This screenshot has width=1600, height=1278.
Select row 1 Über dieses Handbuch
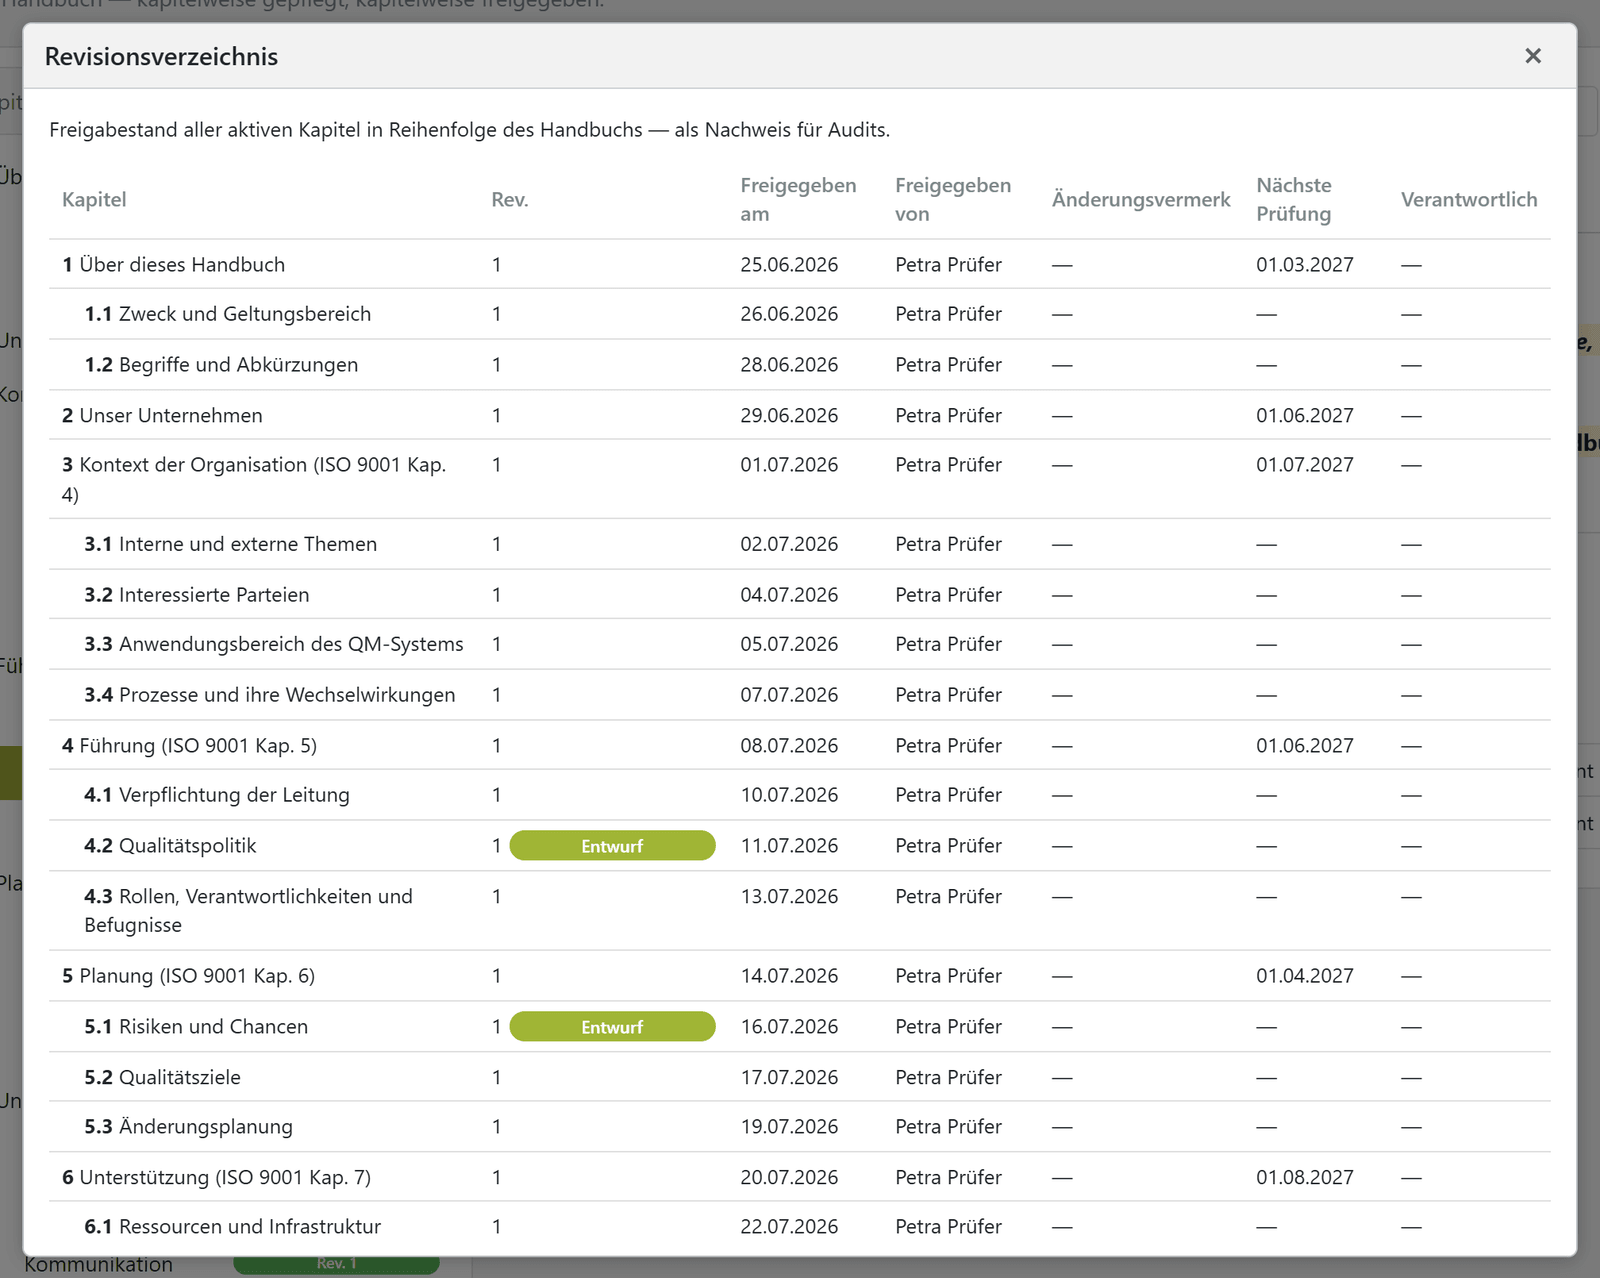[800, 265]
